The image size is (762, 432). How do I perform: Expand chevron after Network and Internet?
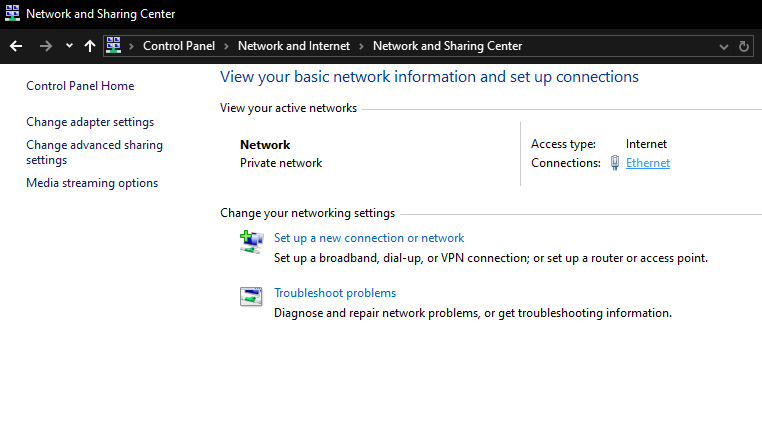[361, 46]
